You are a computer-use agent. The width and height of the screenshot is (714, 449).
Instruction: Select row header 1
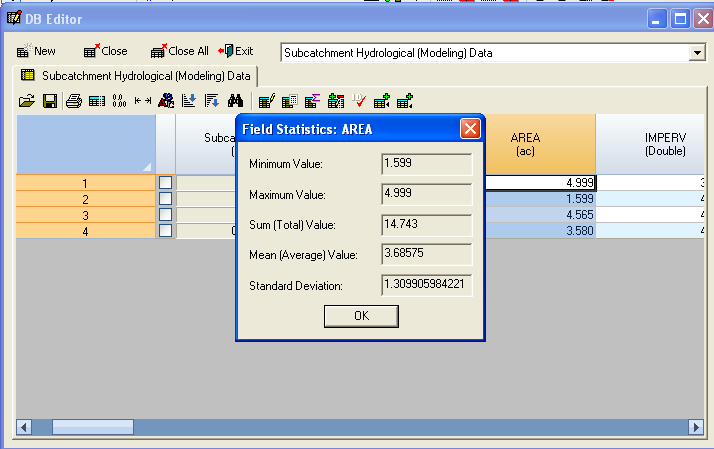coord(86,183)
